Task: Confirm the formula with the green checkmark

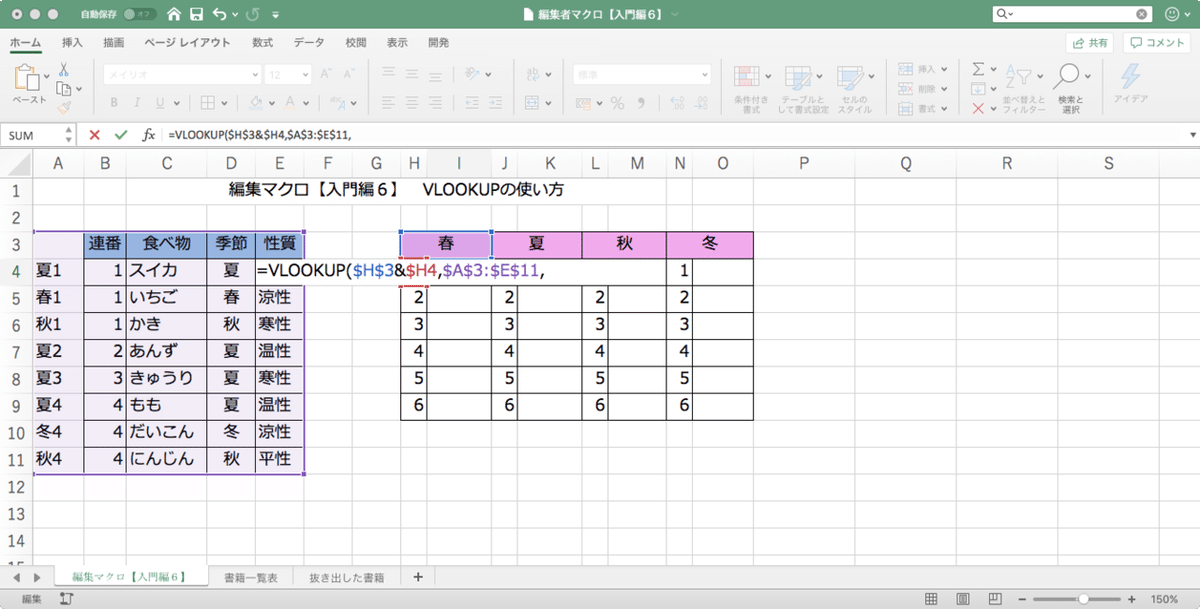Action: [x=121, y=134]
